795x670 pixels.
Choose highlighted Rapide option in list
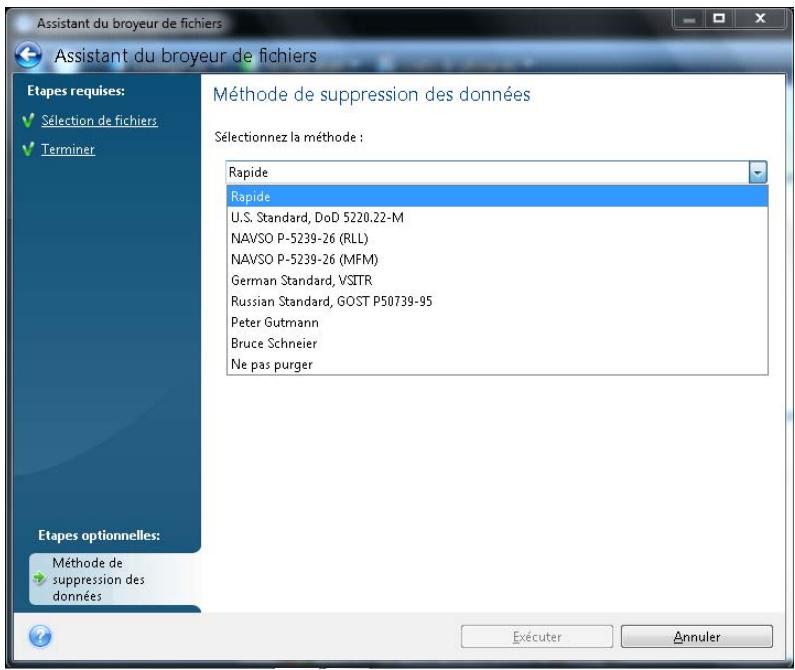click(x=497, y=196)
